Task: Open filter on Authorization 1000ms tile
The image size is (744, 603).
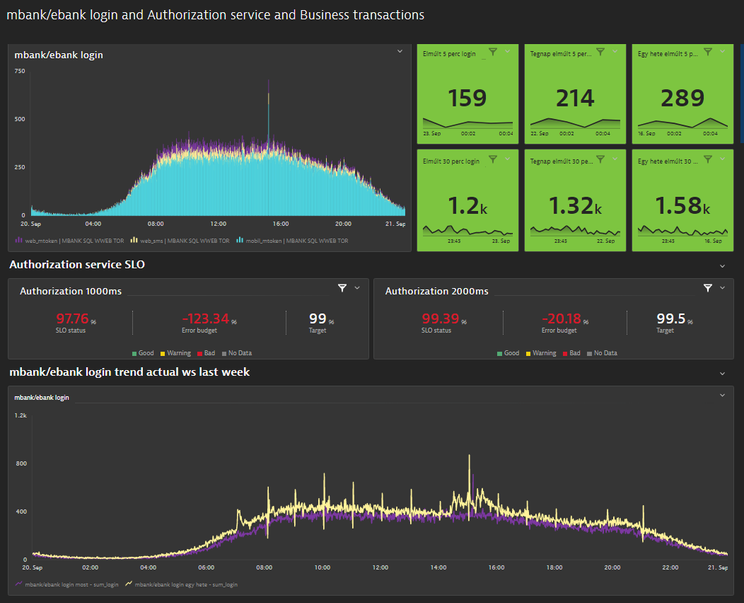Action: tap(342, 288)
